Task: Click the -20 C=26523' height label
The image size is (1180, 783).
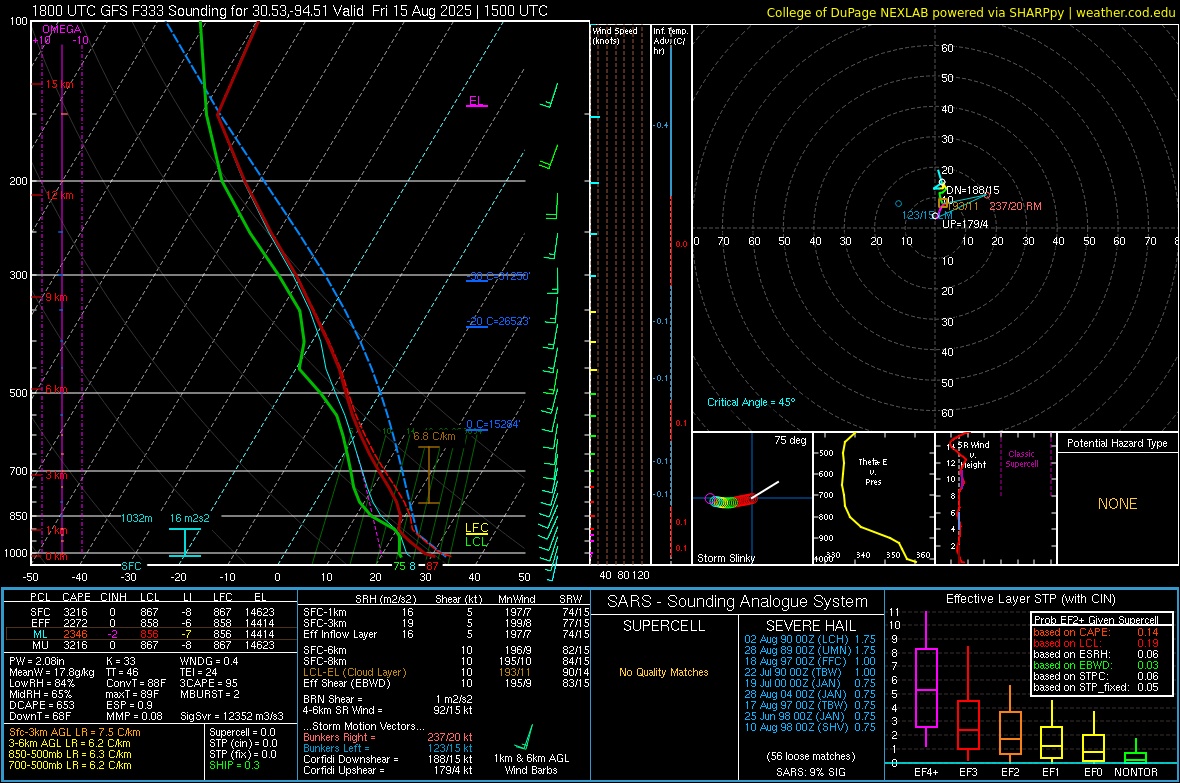Action: (497, 321)
